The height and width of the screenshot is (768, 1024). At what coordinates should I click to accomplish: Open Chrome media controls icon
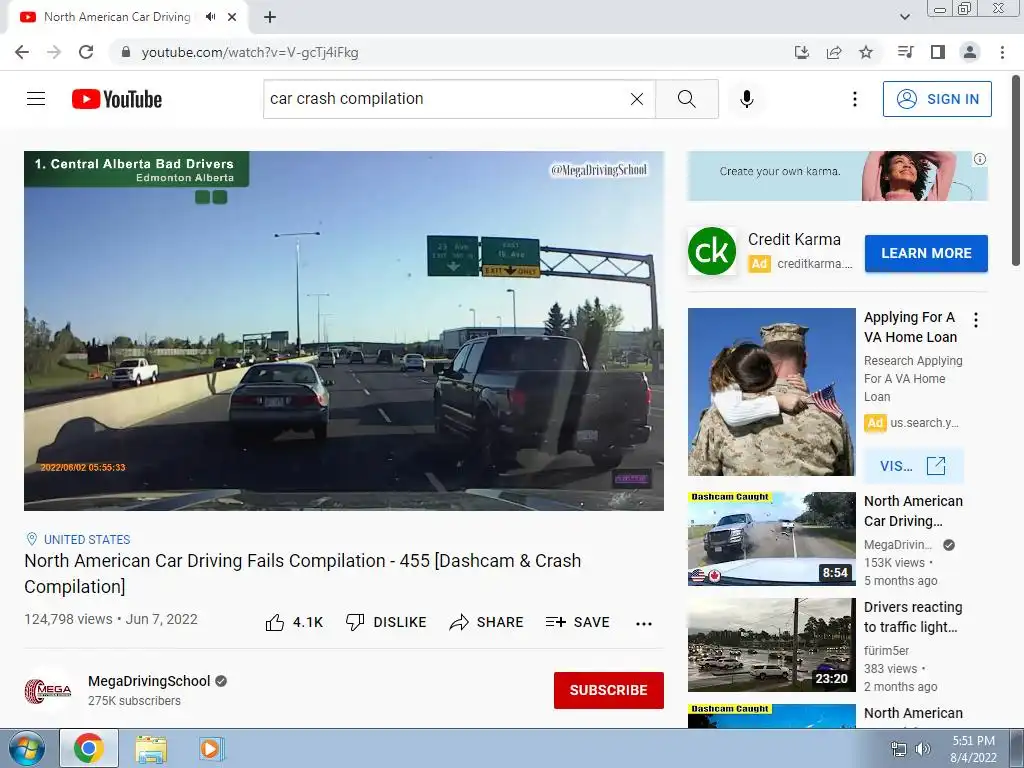(x=905, y=52)
